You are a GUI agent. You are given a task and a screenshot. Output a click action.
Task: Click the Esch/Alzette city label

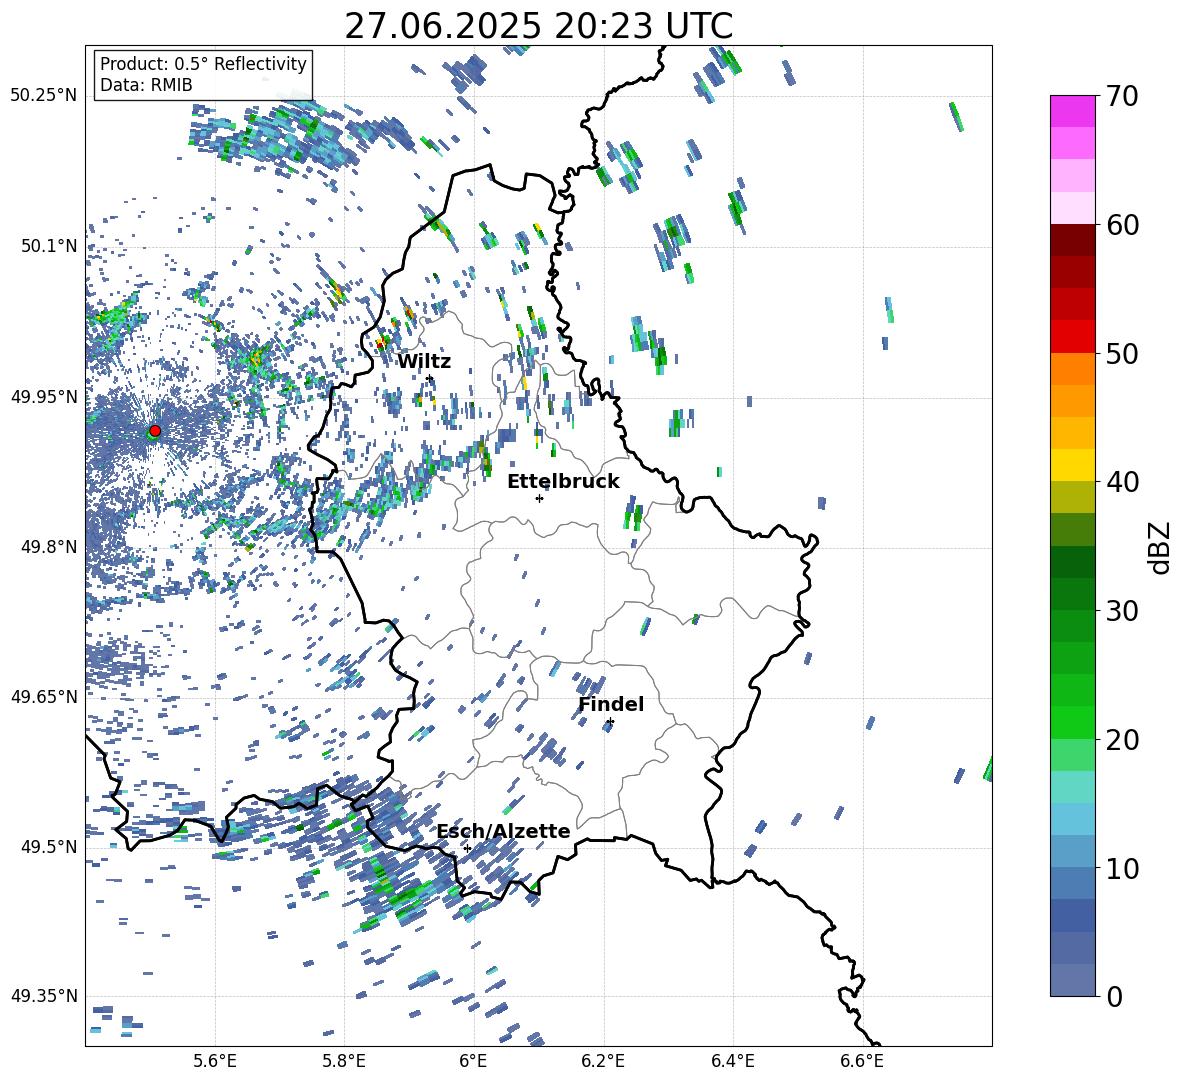504,831
